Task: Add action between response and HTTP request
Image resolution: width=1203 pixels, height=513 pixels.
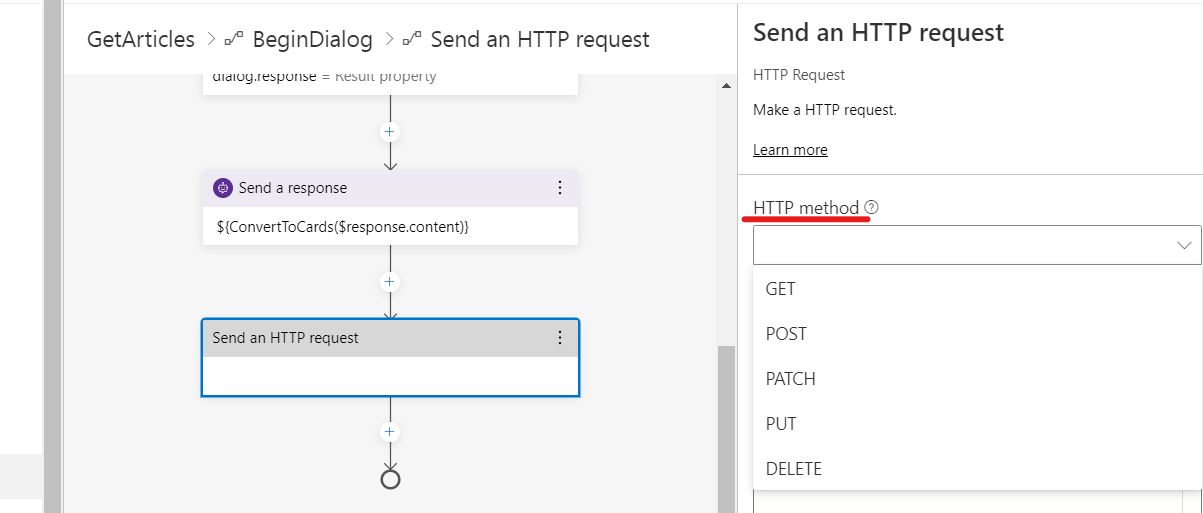Action: coord(390,282)
